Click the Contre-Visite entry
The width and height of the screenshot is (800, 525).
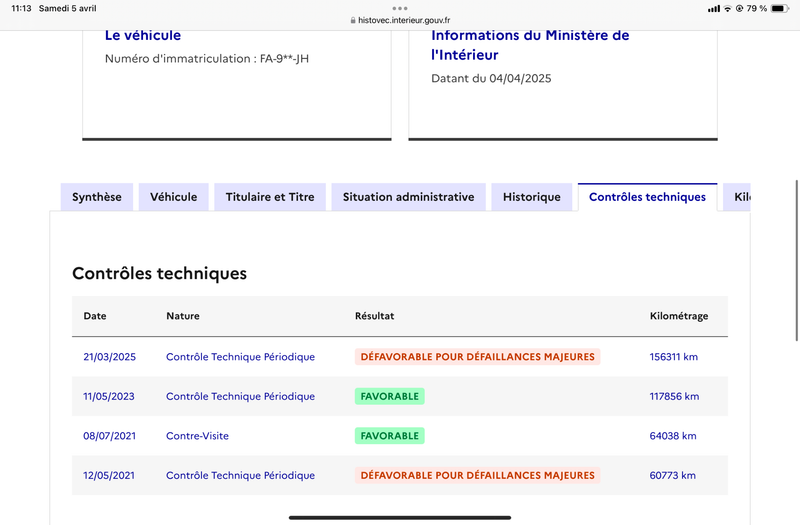197,436
